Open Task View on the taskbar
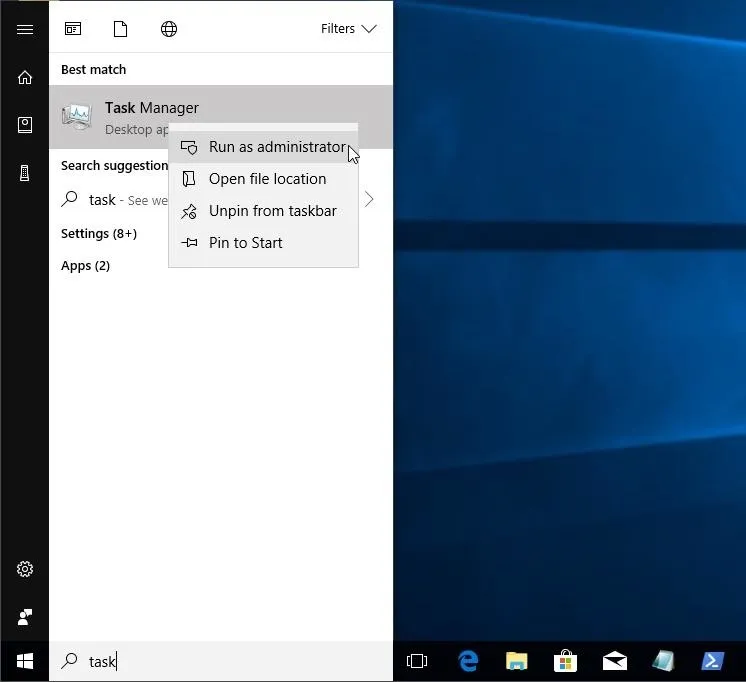The height and width of the screenshot is (682, 746). [417, 661]
